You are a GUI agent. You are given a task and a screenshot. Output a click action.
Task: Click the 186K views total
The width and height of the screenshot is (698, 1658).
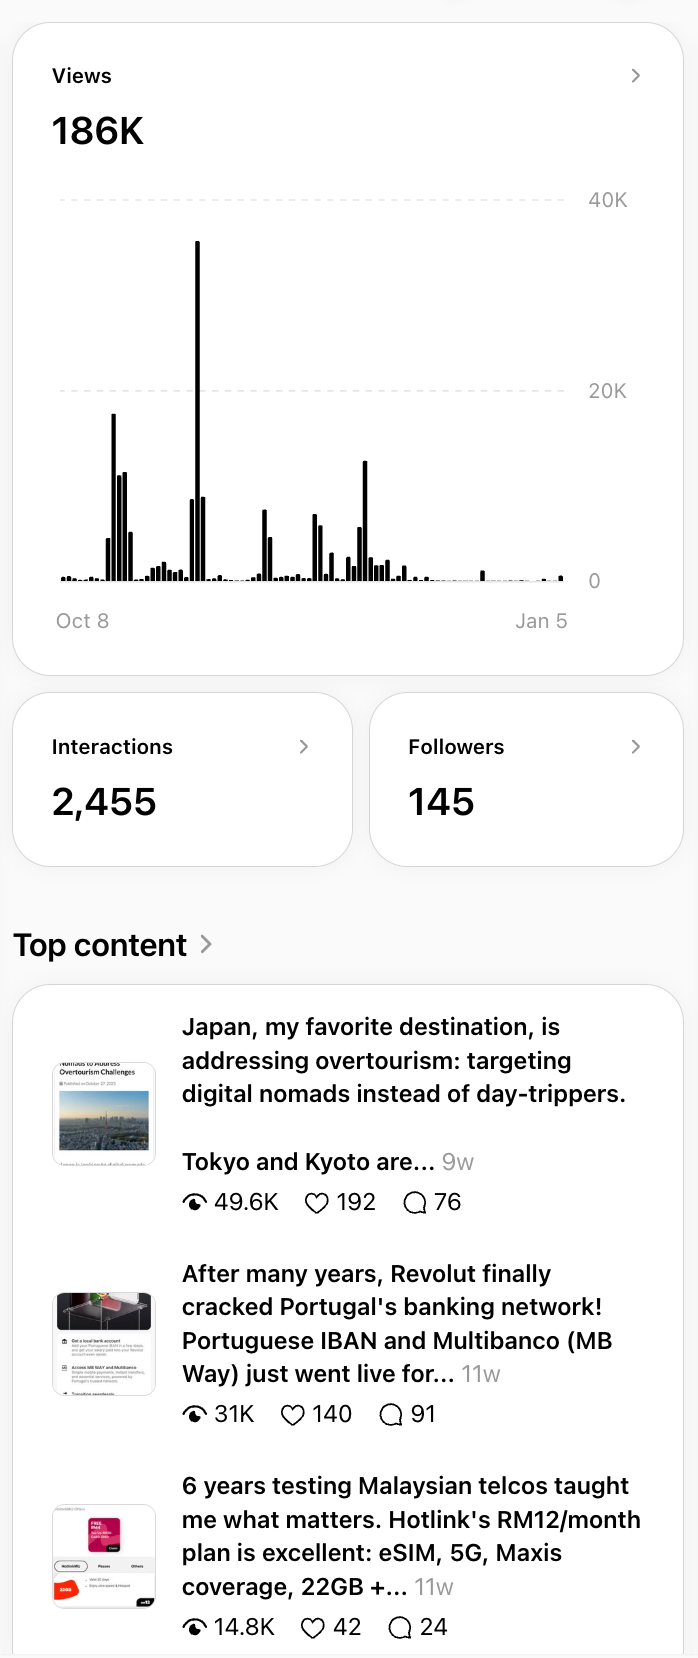coord(98,131)
